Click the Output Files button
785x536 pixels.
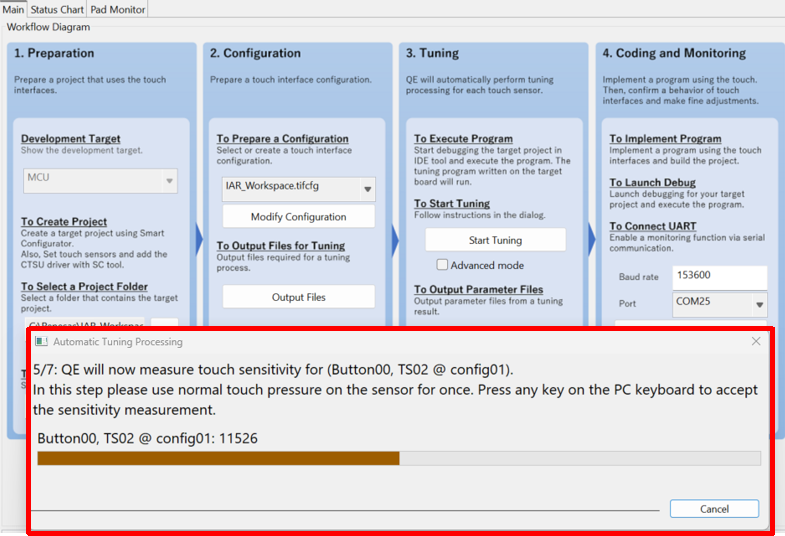298,297
